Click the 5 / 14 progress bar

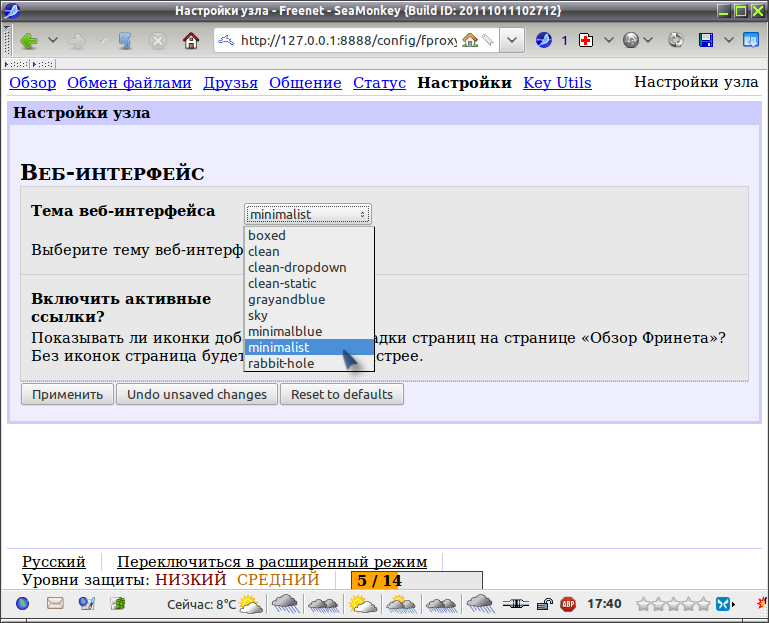(x=417, y=580)
